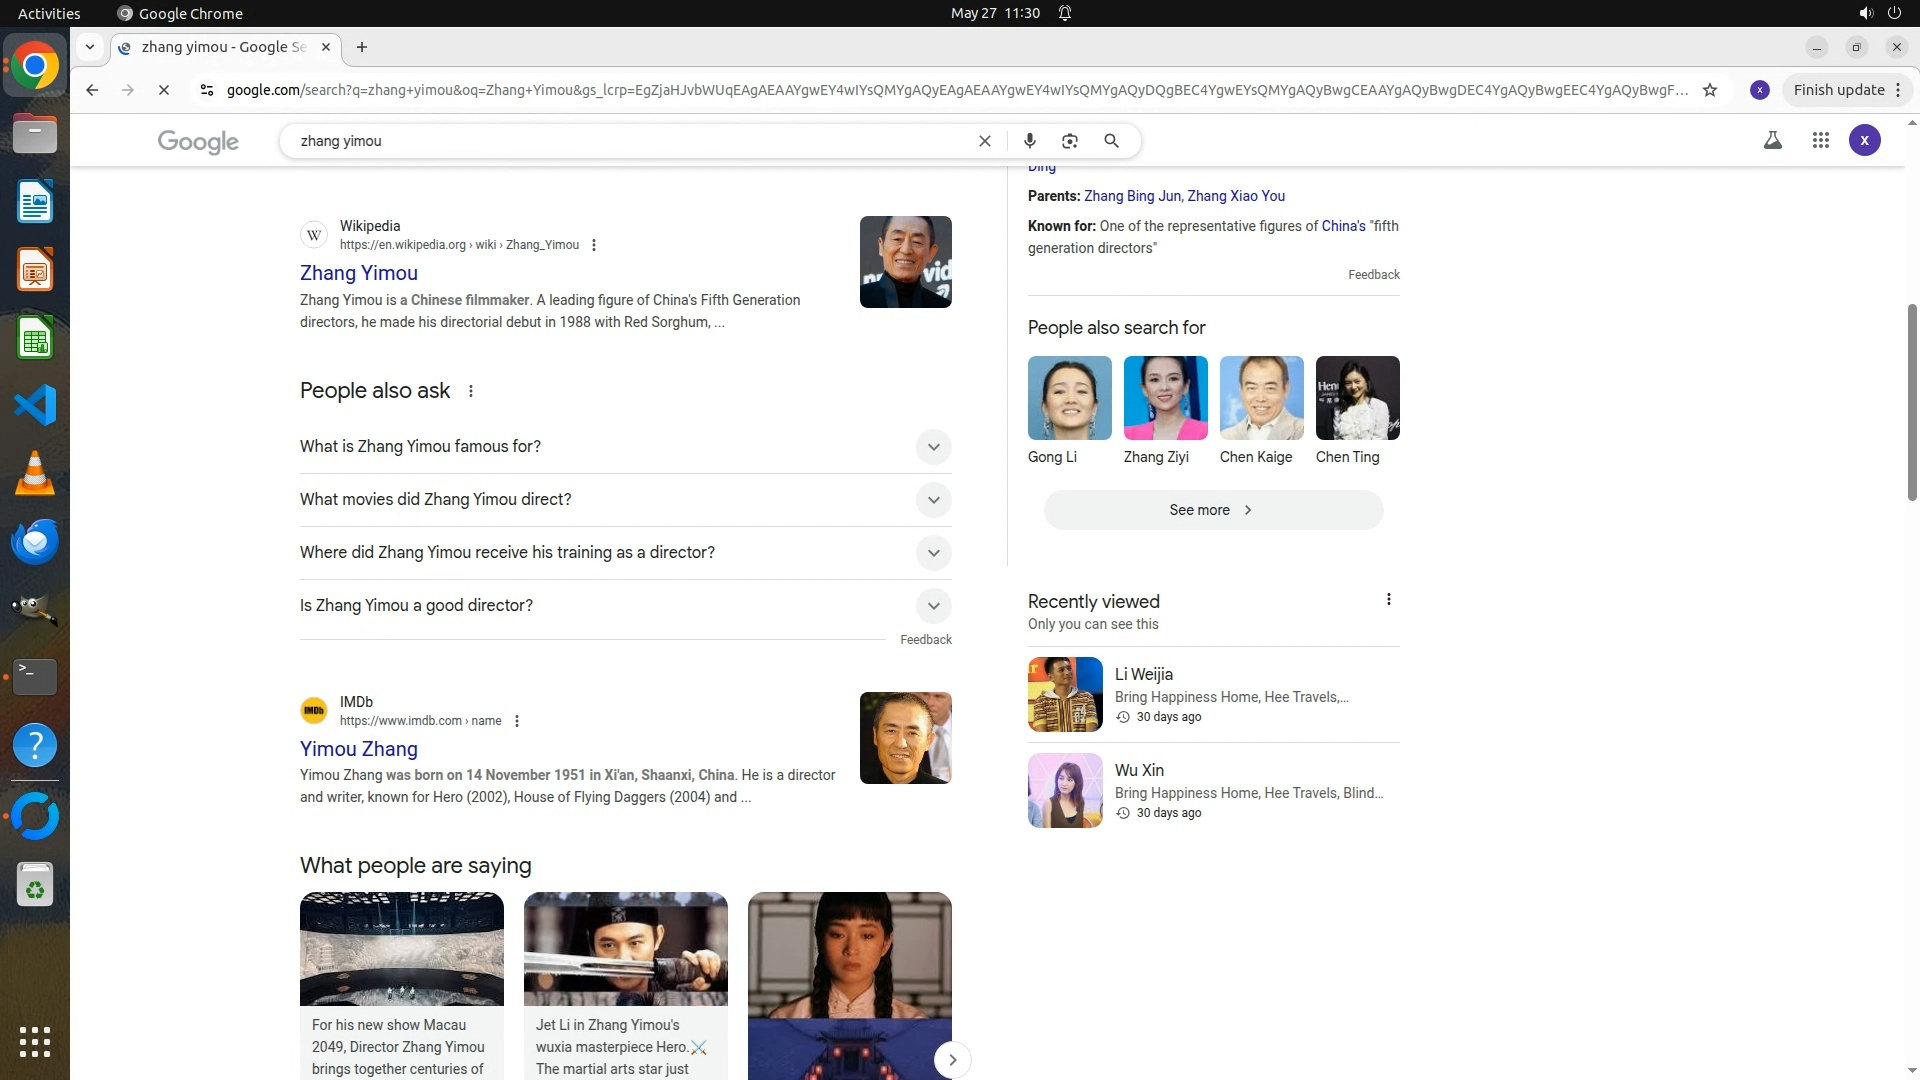Expand 'Is Zhang Yimou a good director?'
The width and height of the screenshot is (1920, 1080).
click(933, 606)
